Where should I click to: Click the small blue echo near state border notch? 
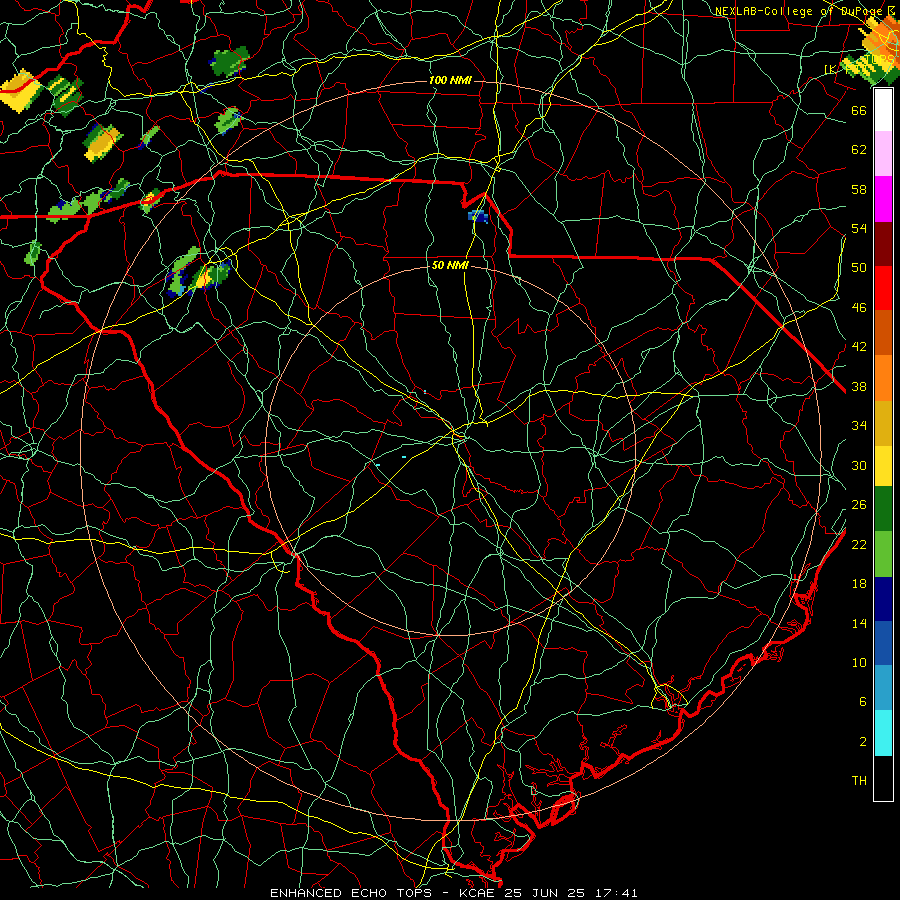[x=478, y=216]
